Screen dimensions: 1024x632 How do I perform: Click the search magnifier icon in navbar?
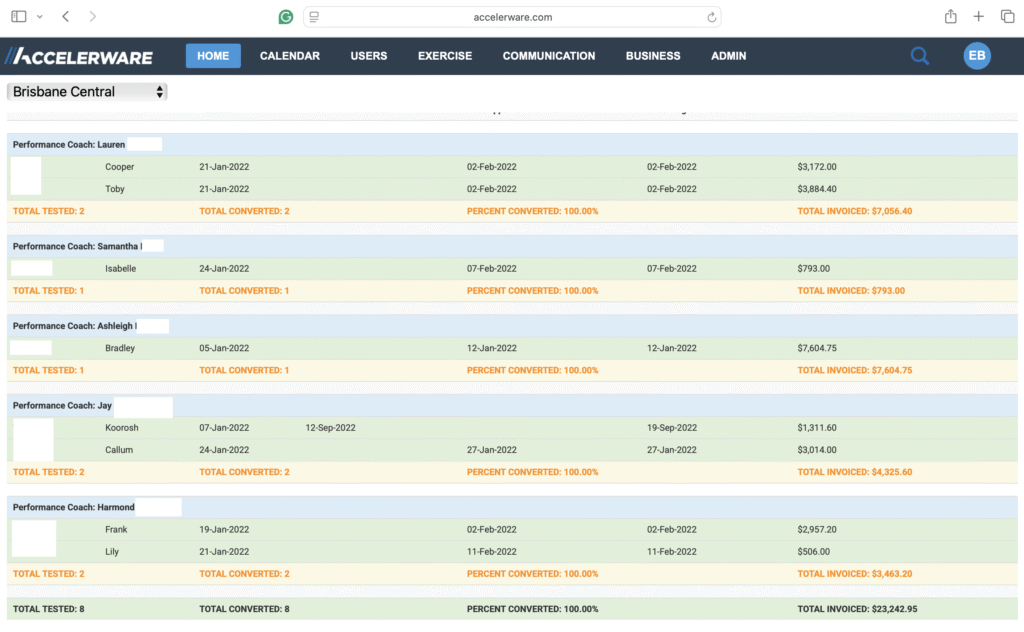click(x=919, y=56)
